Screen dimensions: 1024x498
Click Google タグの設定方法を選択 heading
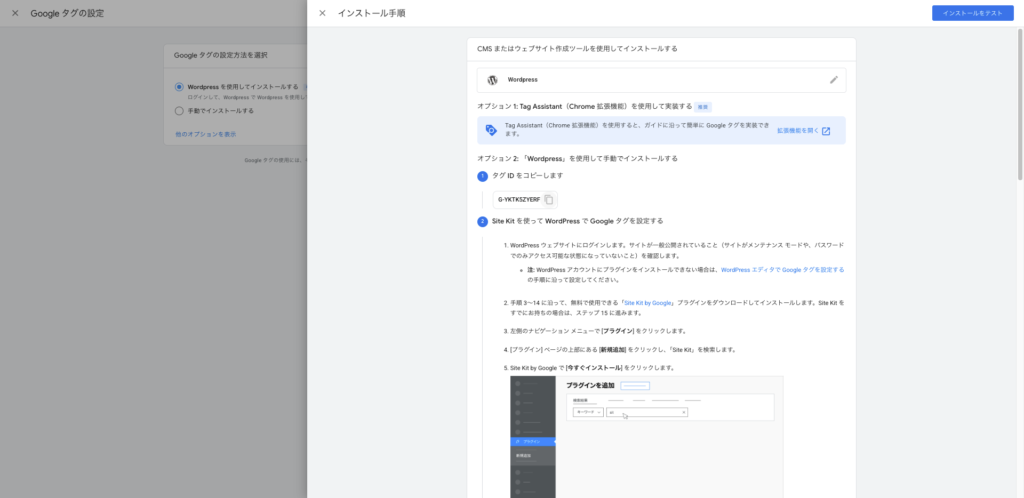221,55
